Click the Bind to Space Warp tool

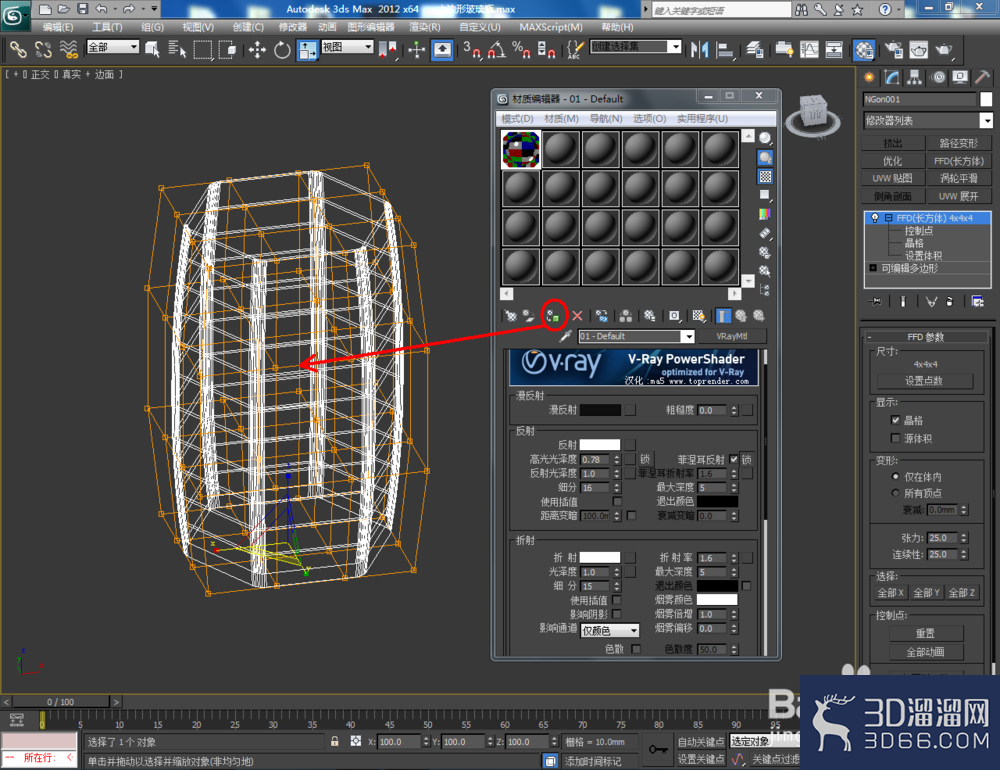68,49
